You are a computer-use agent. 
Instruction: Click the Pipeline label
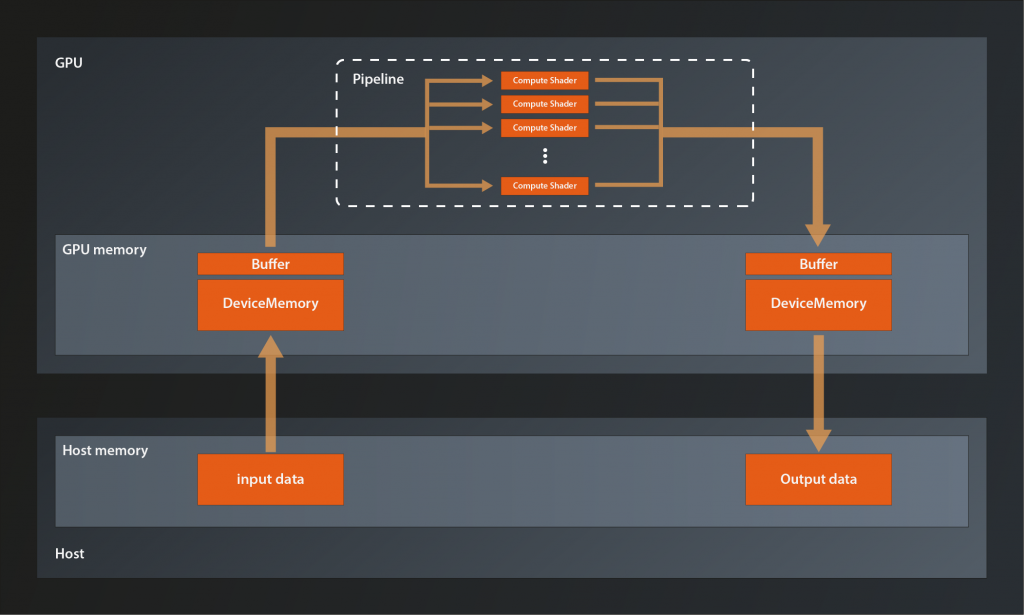378,78
